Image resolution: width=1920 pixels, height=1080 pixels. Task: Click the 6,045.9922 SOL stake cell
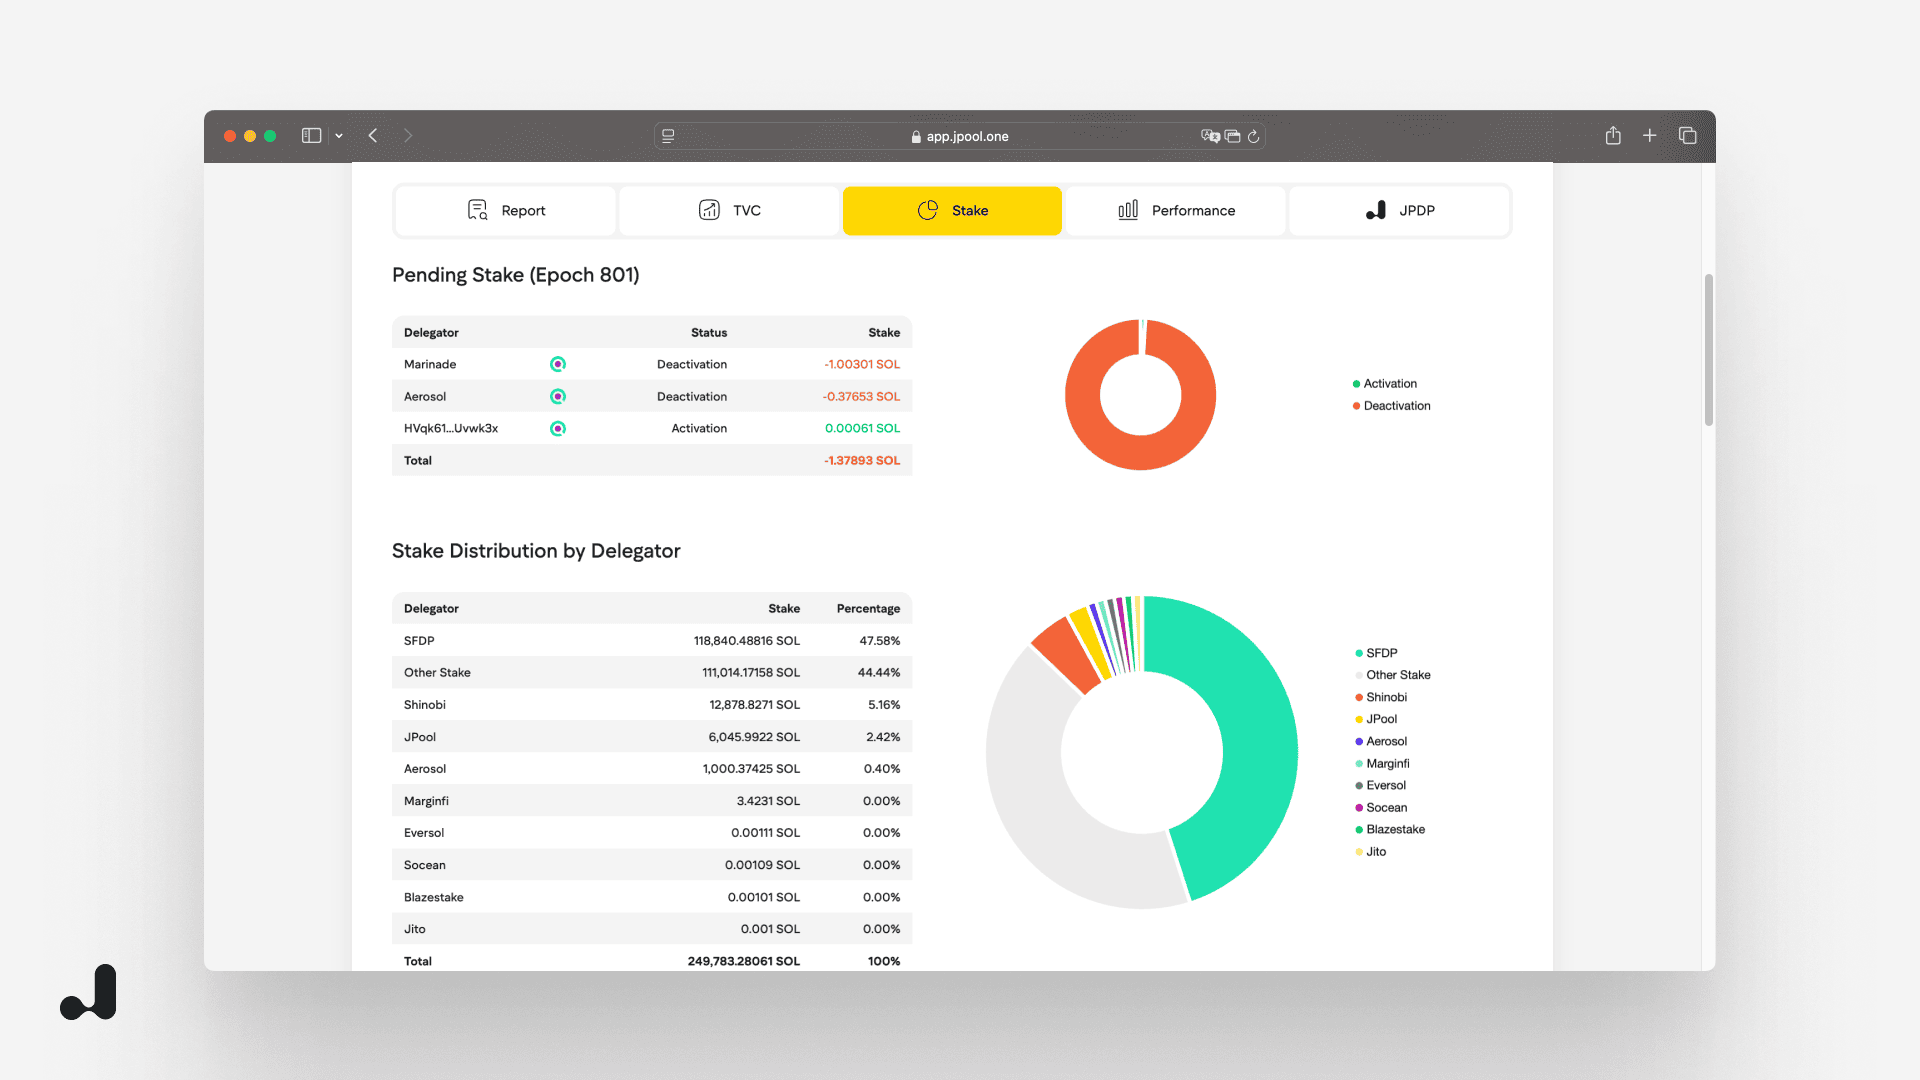[754, 736]
